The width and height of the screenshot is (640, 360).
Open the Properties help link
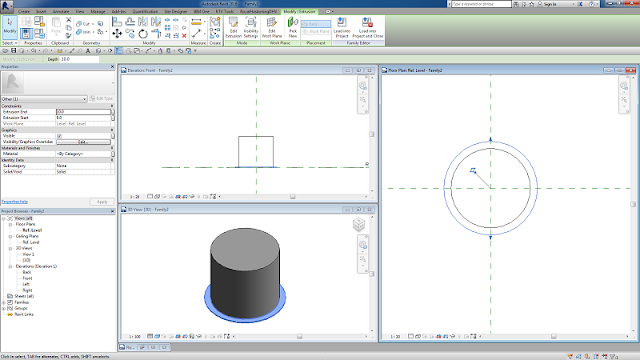[x=15, y=202]
